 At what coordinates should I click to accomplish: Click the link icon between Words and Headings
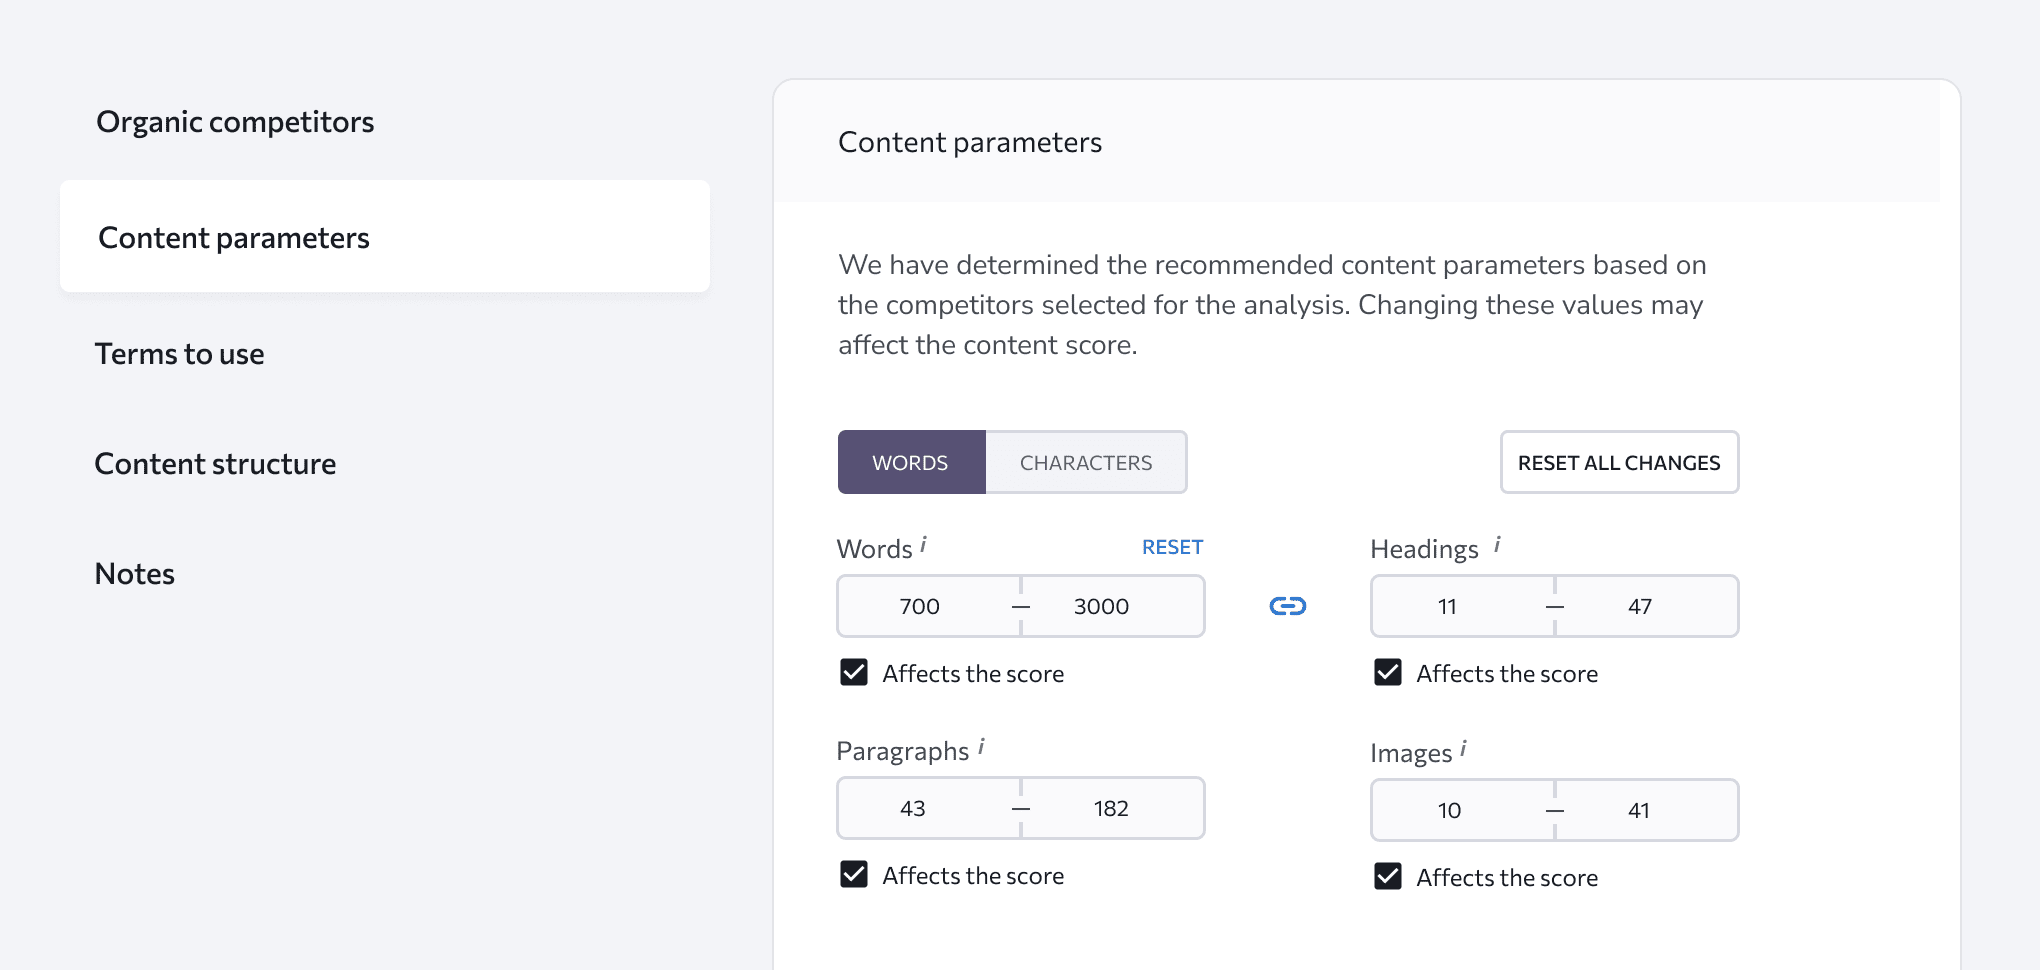point(1287,606)
